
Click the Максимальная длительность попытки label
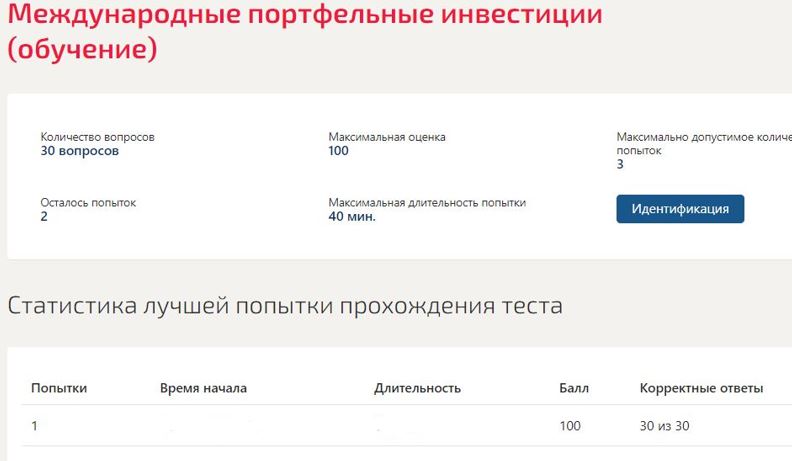[427, 202]
